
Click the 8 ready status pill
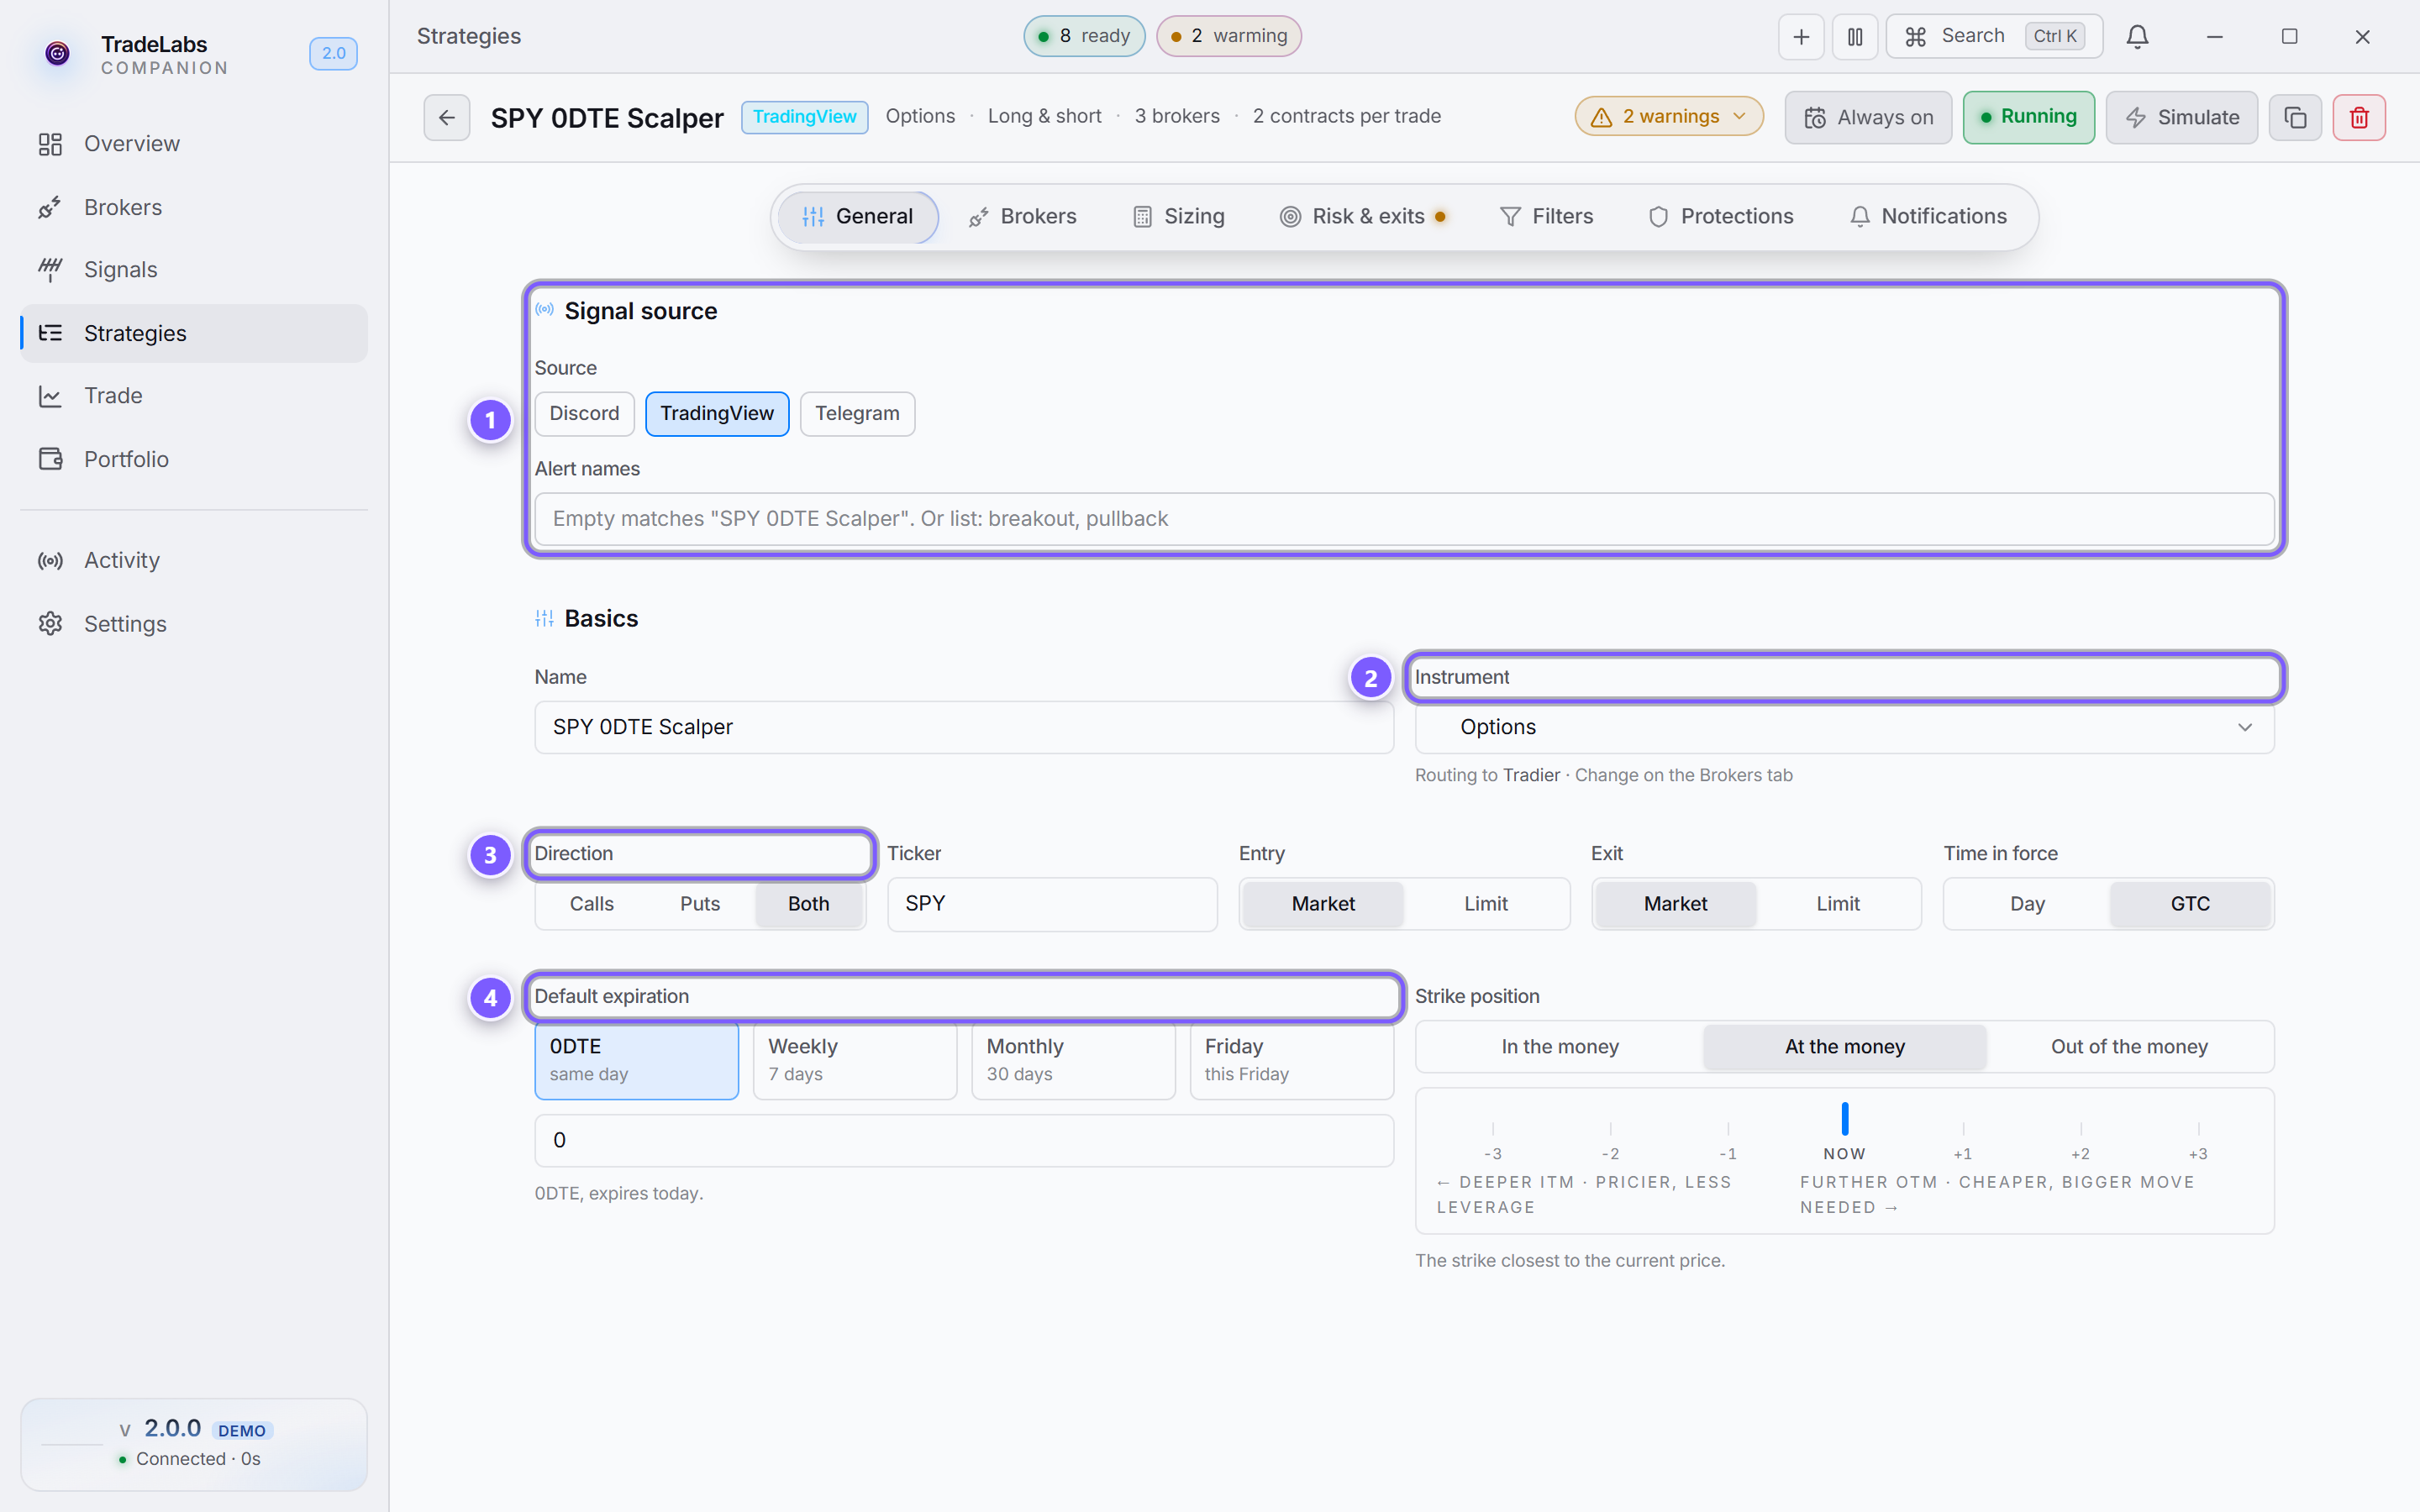pyautogui.click(x=1084, y=36)
